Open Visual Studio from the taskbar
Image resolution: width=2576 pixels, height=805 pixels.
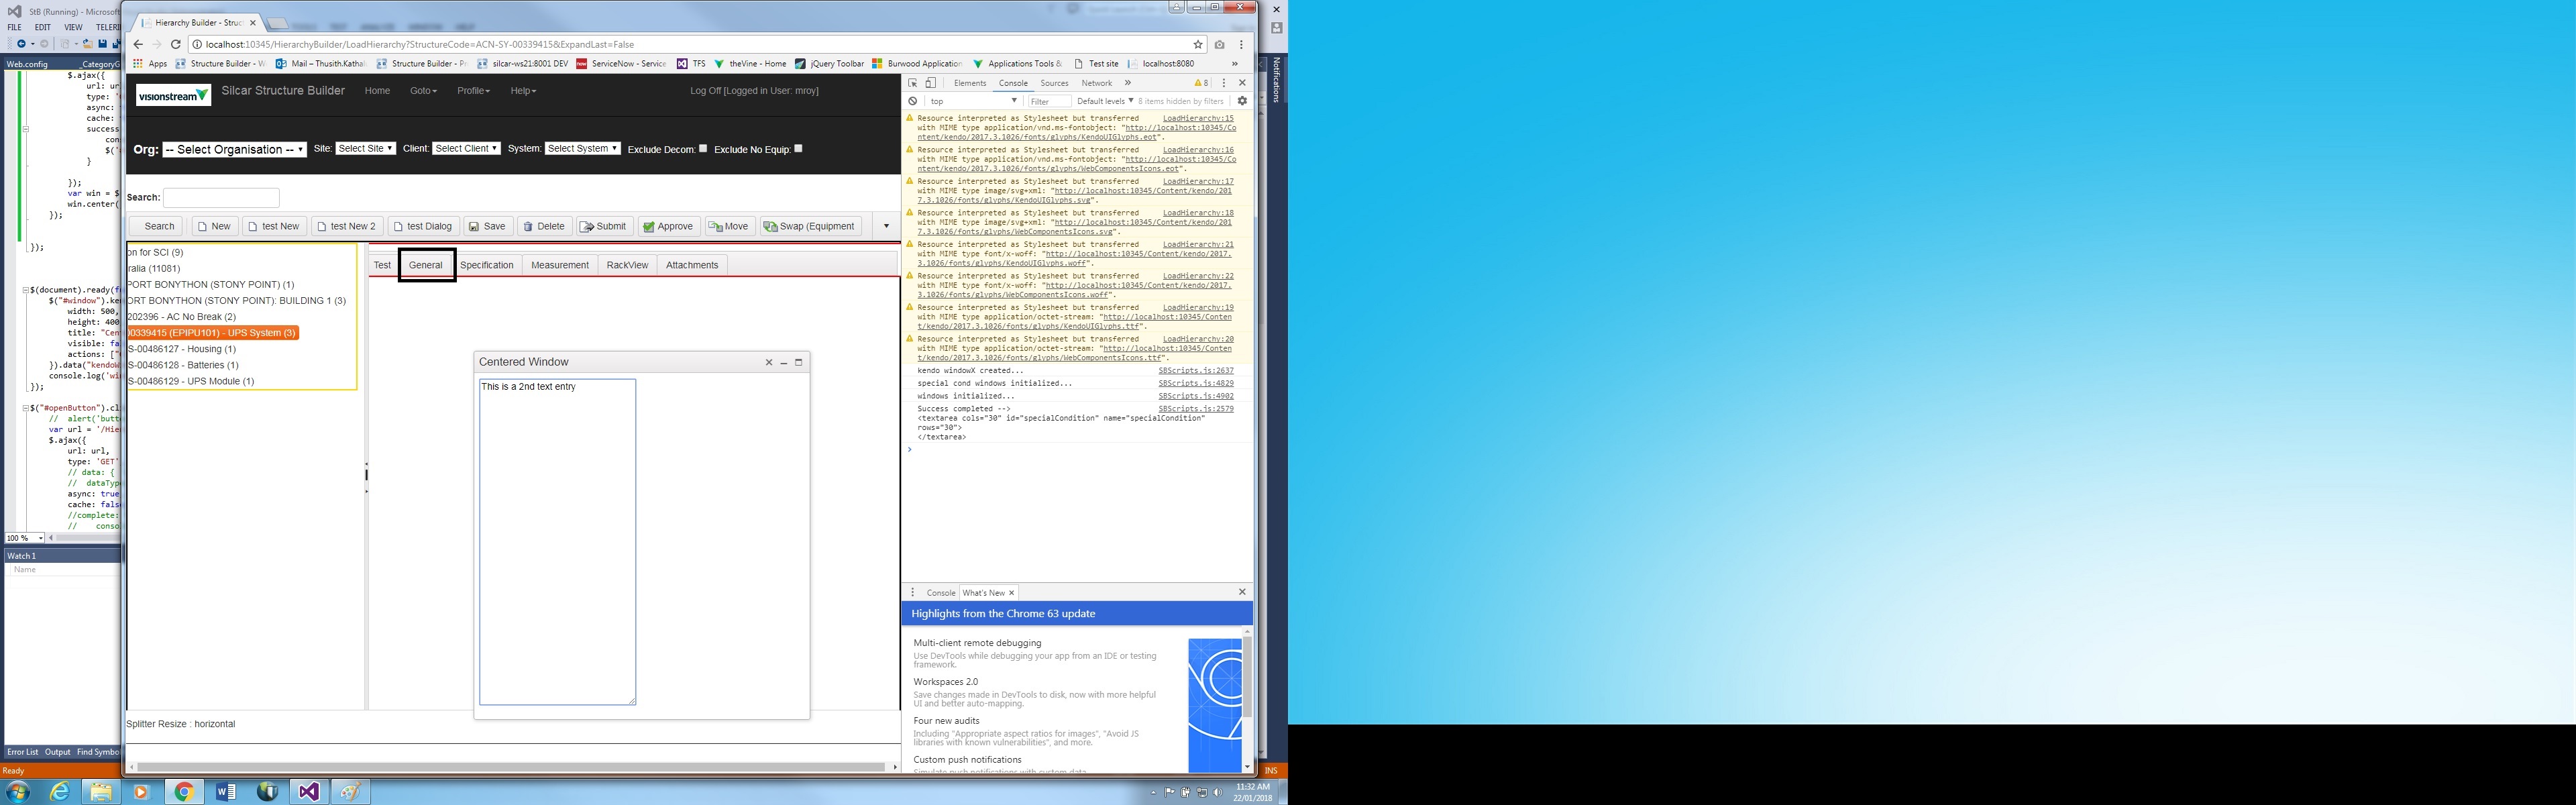coord(308,792)
